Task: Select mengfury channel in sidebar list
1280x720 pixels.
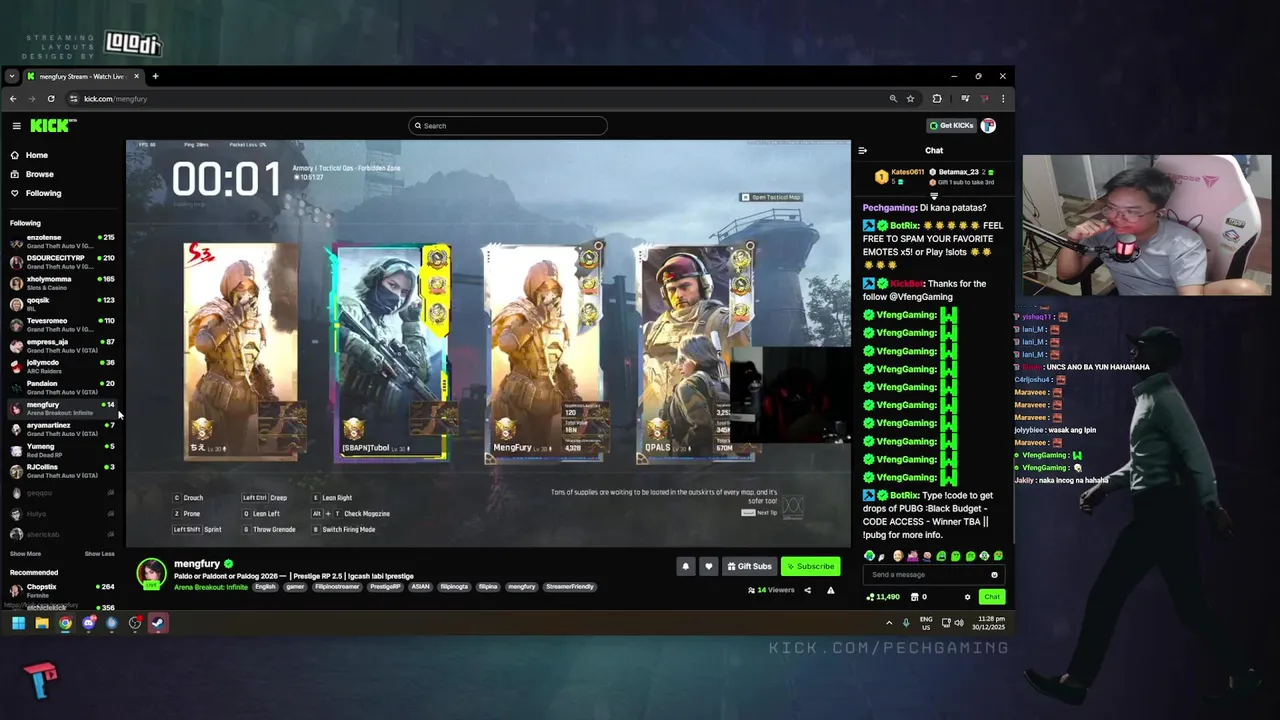Action: tap(62, 408)
